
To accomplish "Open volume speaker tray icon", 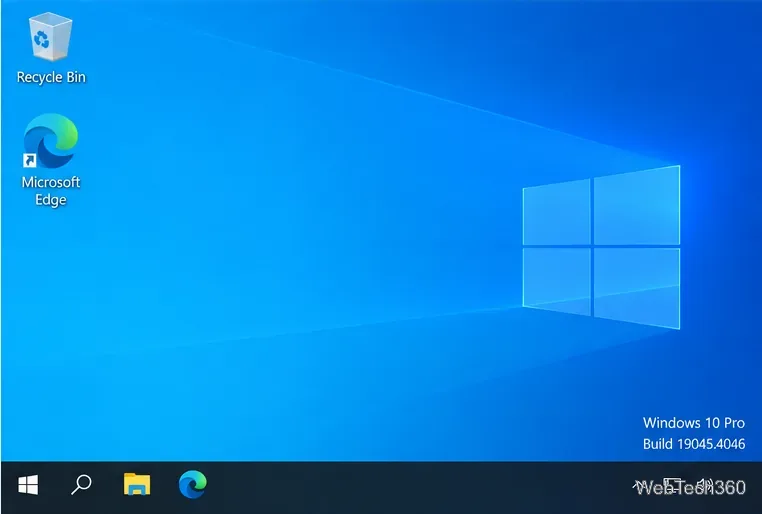I will (x=704, y=485).
